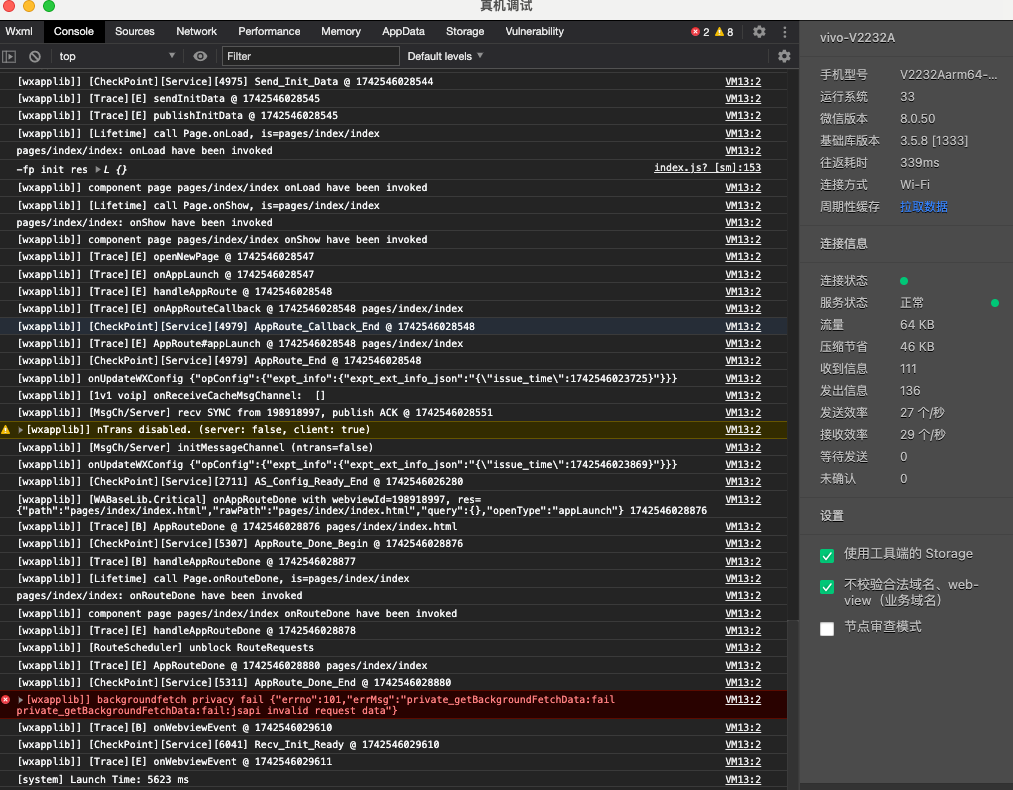This screenshot has height=790, width=1013.
Task: Open the three-dot DevTools menu
Action: [784, 32]
